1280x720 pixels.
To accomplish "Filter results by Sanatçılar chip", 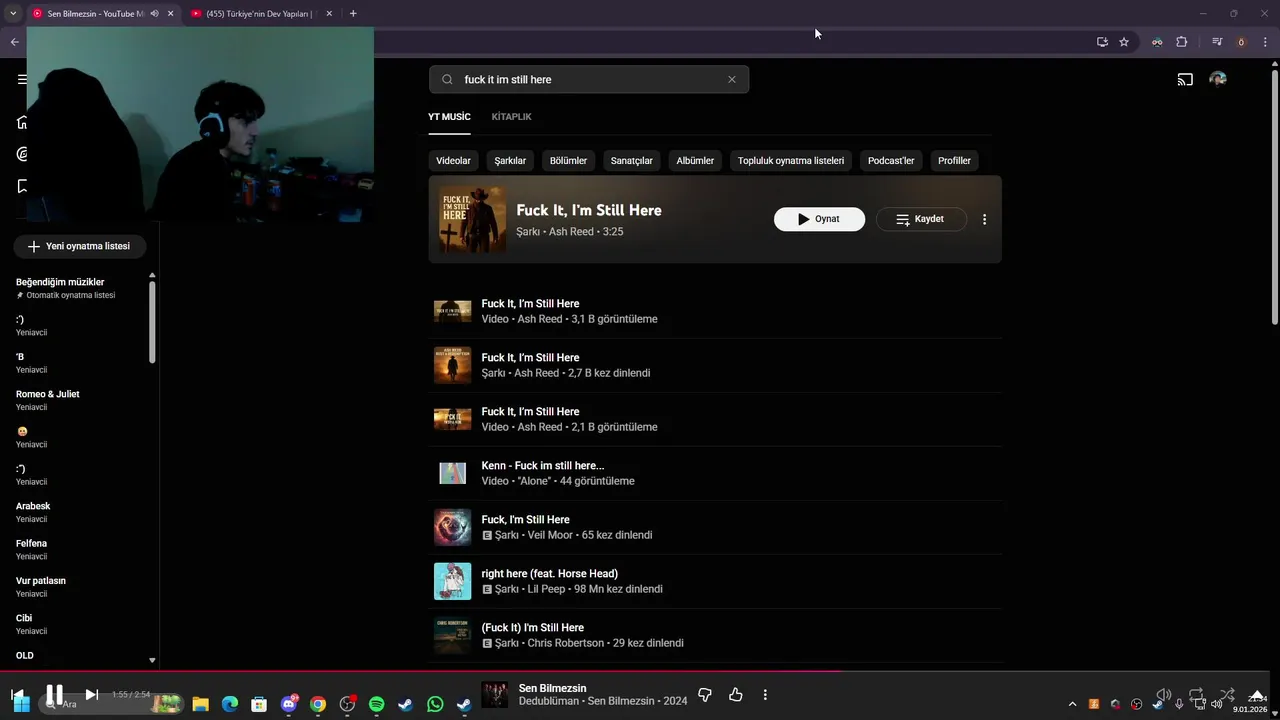I will (631, 160).
